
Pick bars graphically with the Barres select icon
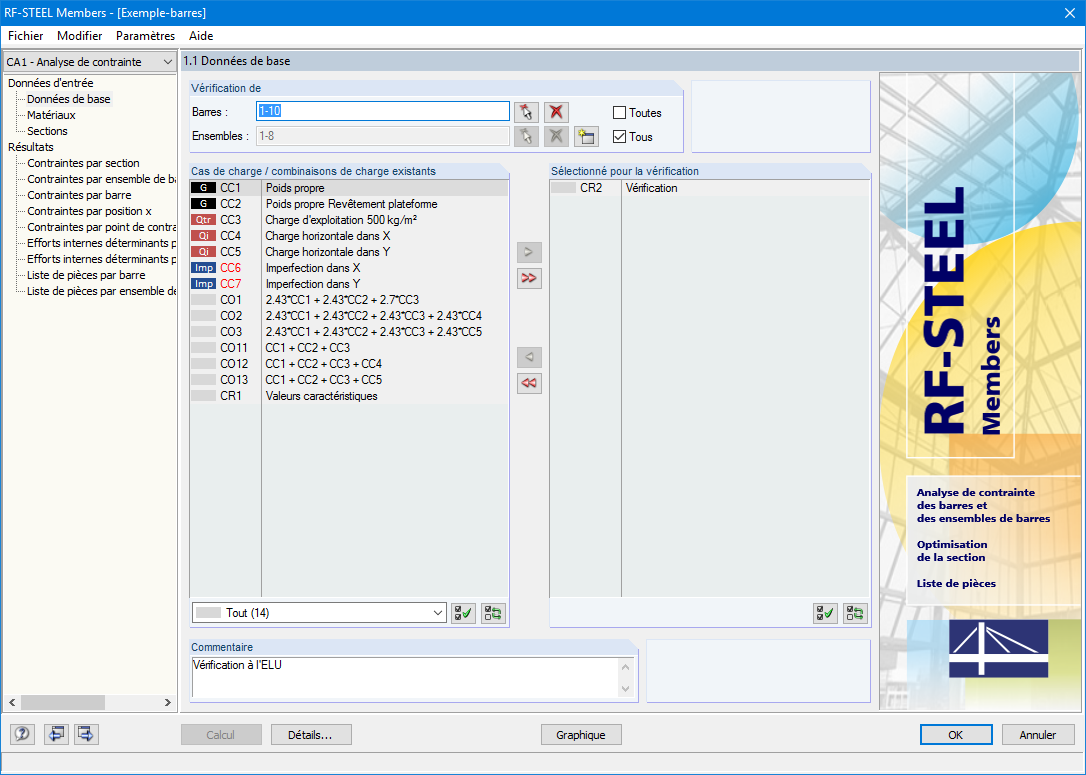526,112
